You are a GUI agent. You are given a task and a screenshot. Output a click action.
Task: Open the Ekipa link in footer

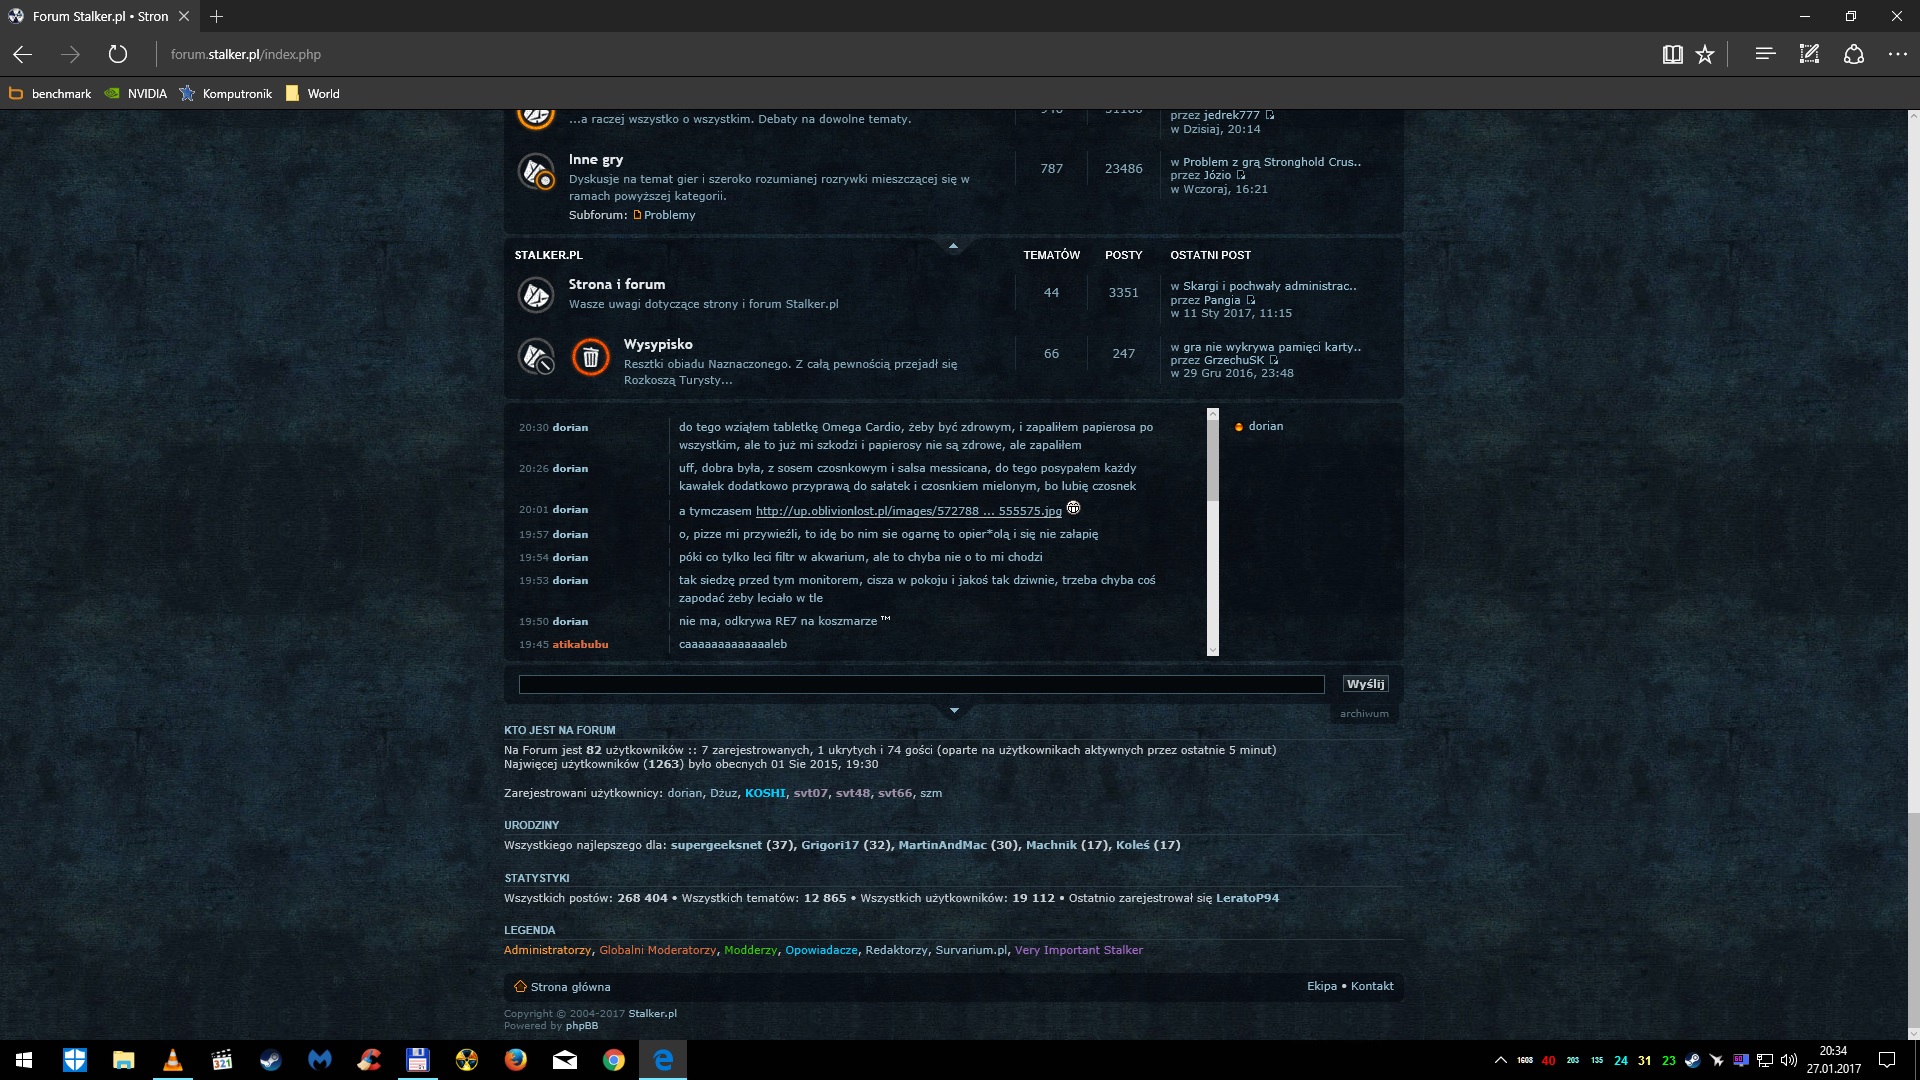point(1321,986)
